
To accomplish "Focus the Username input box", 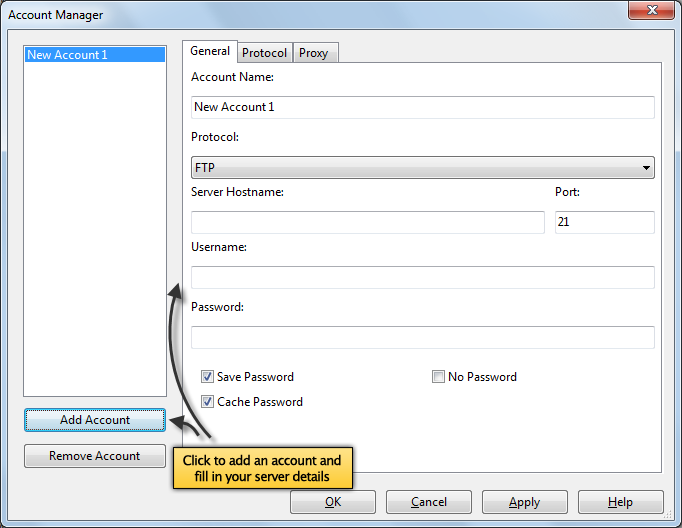I will point(422,277).
